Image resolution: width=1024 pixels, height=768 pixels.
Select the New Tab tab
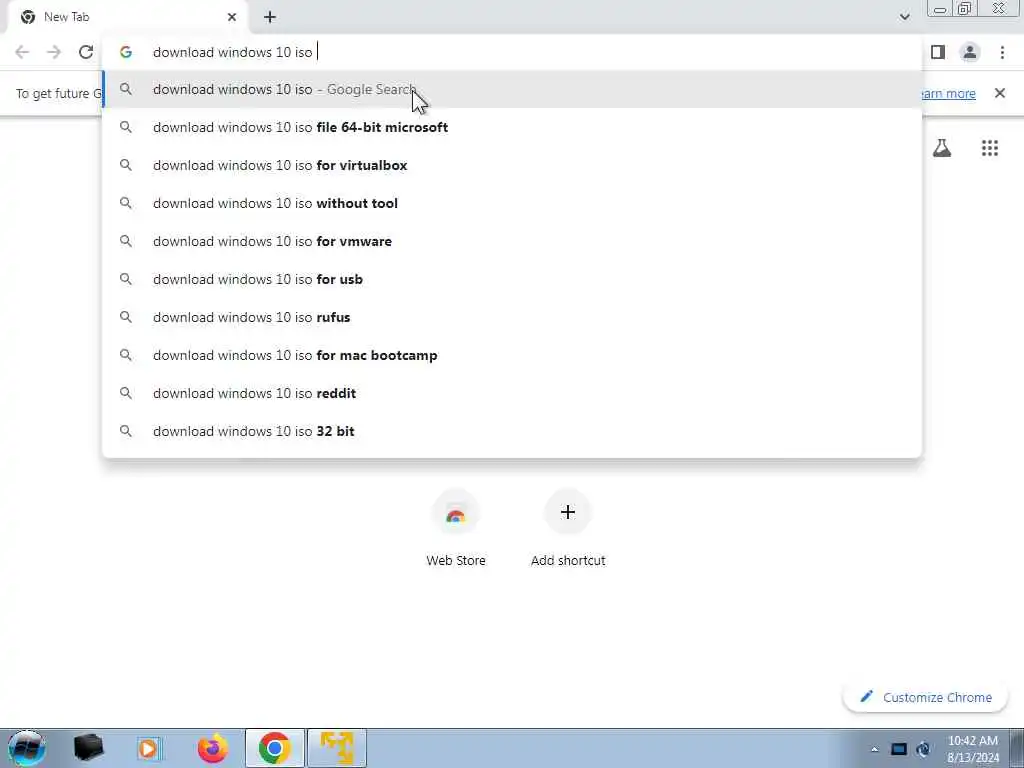coord(128,17)
